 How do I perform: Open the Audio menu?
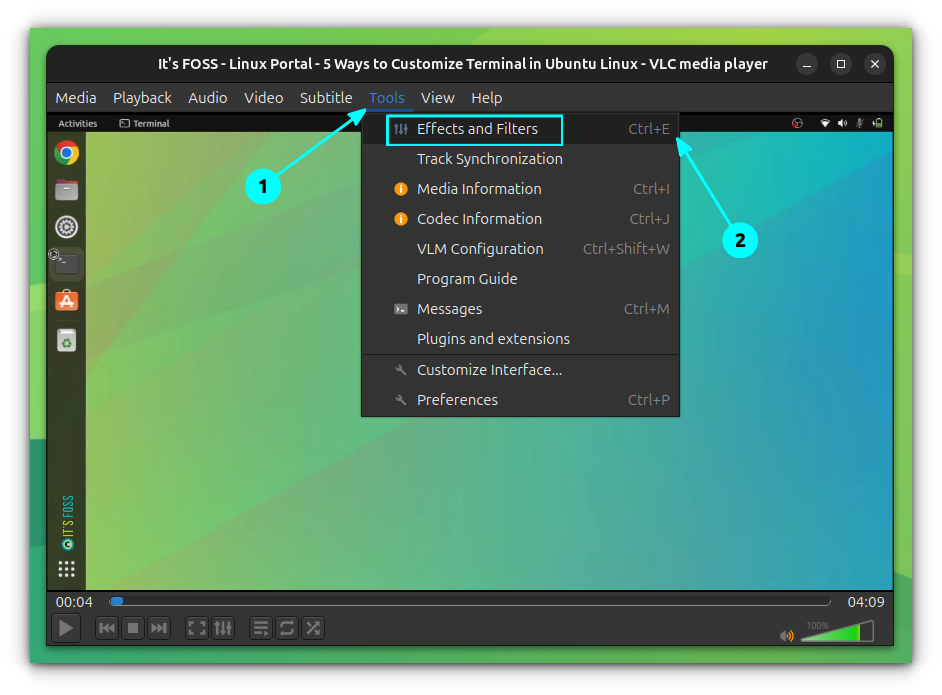[x=208, y=98]
